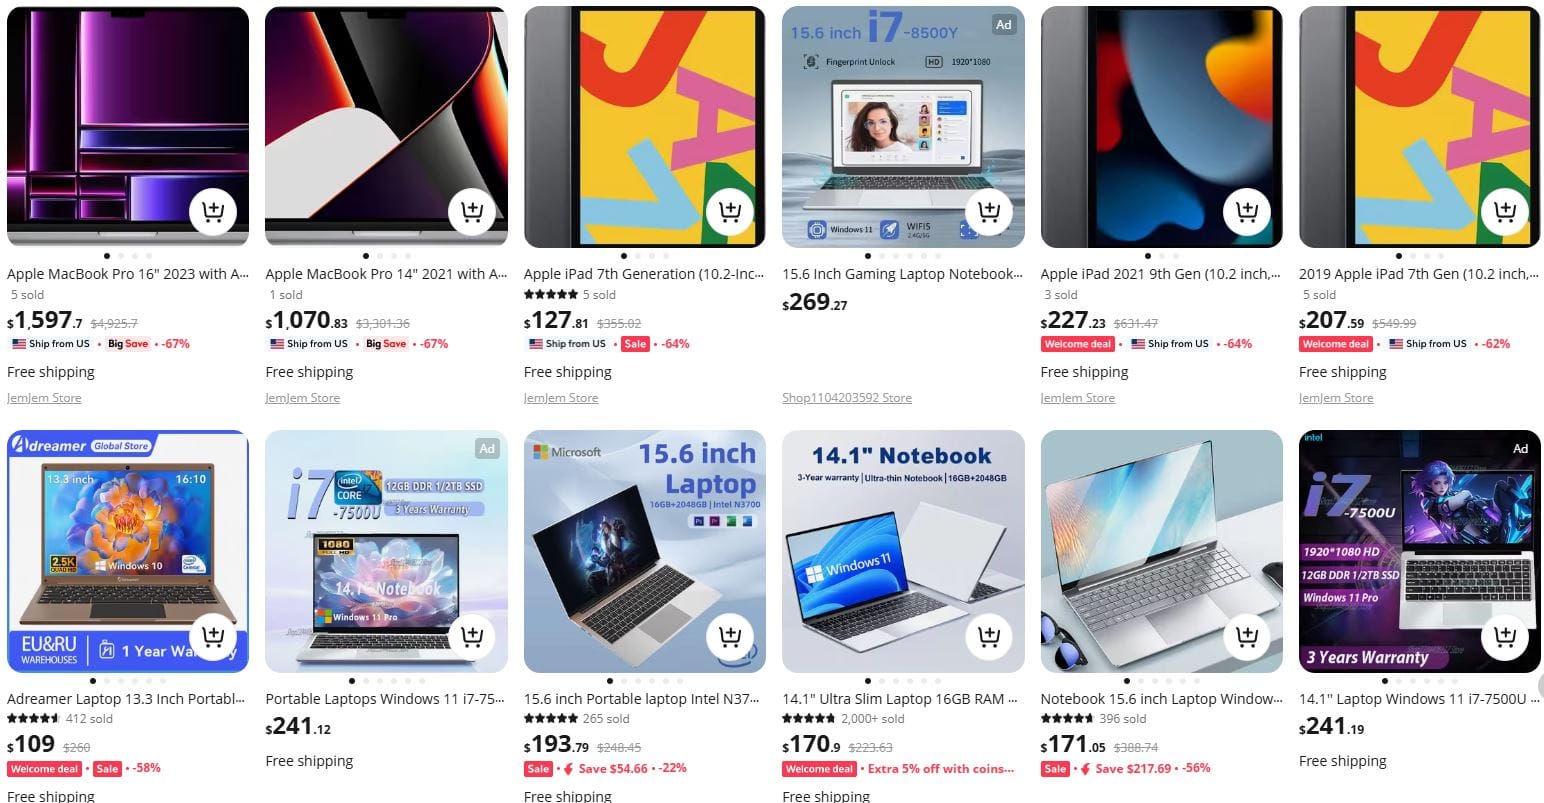Image resolution: width=1544 pixels, height=803 pixels.
Task: Click Big Save badge on $1,597.7 MacBook
Action: click(x=128, y=344)
